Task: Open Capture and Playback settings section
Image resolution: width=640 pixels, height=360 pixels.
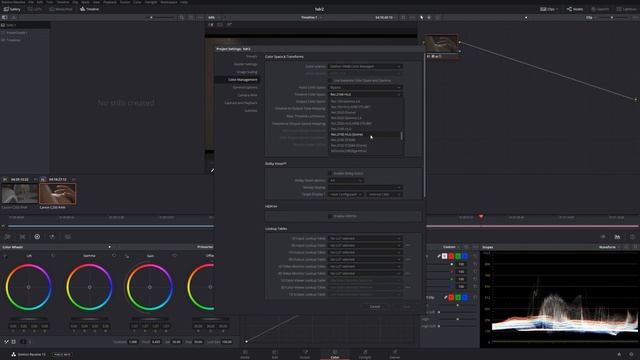Action: point(241,103)
